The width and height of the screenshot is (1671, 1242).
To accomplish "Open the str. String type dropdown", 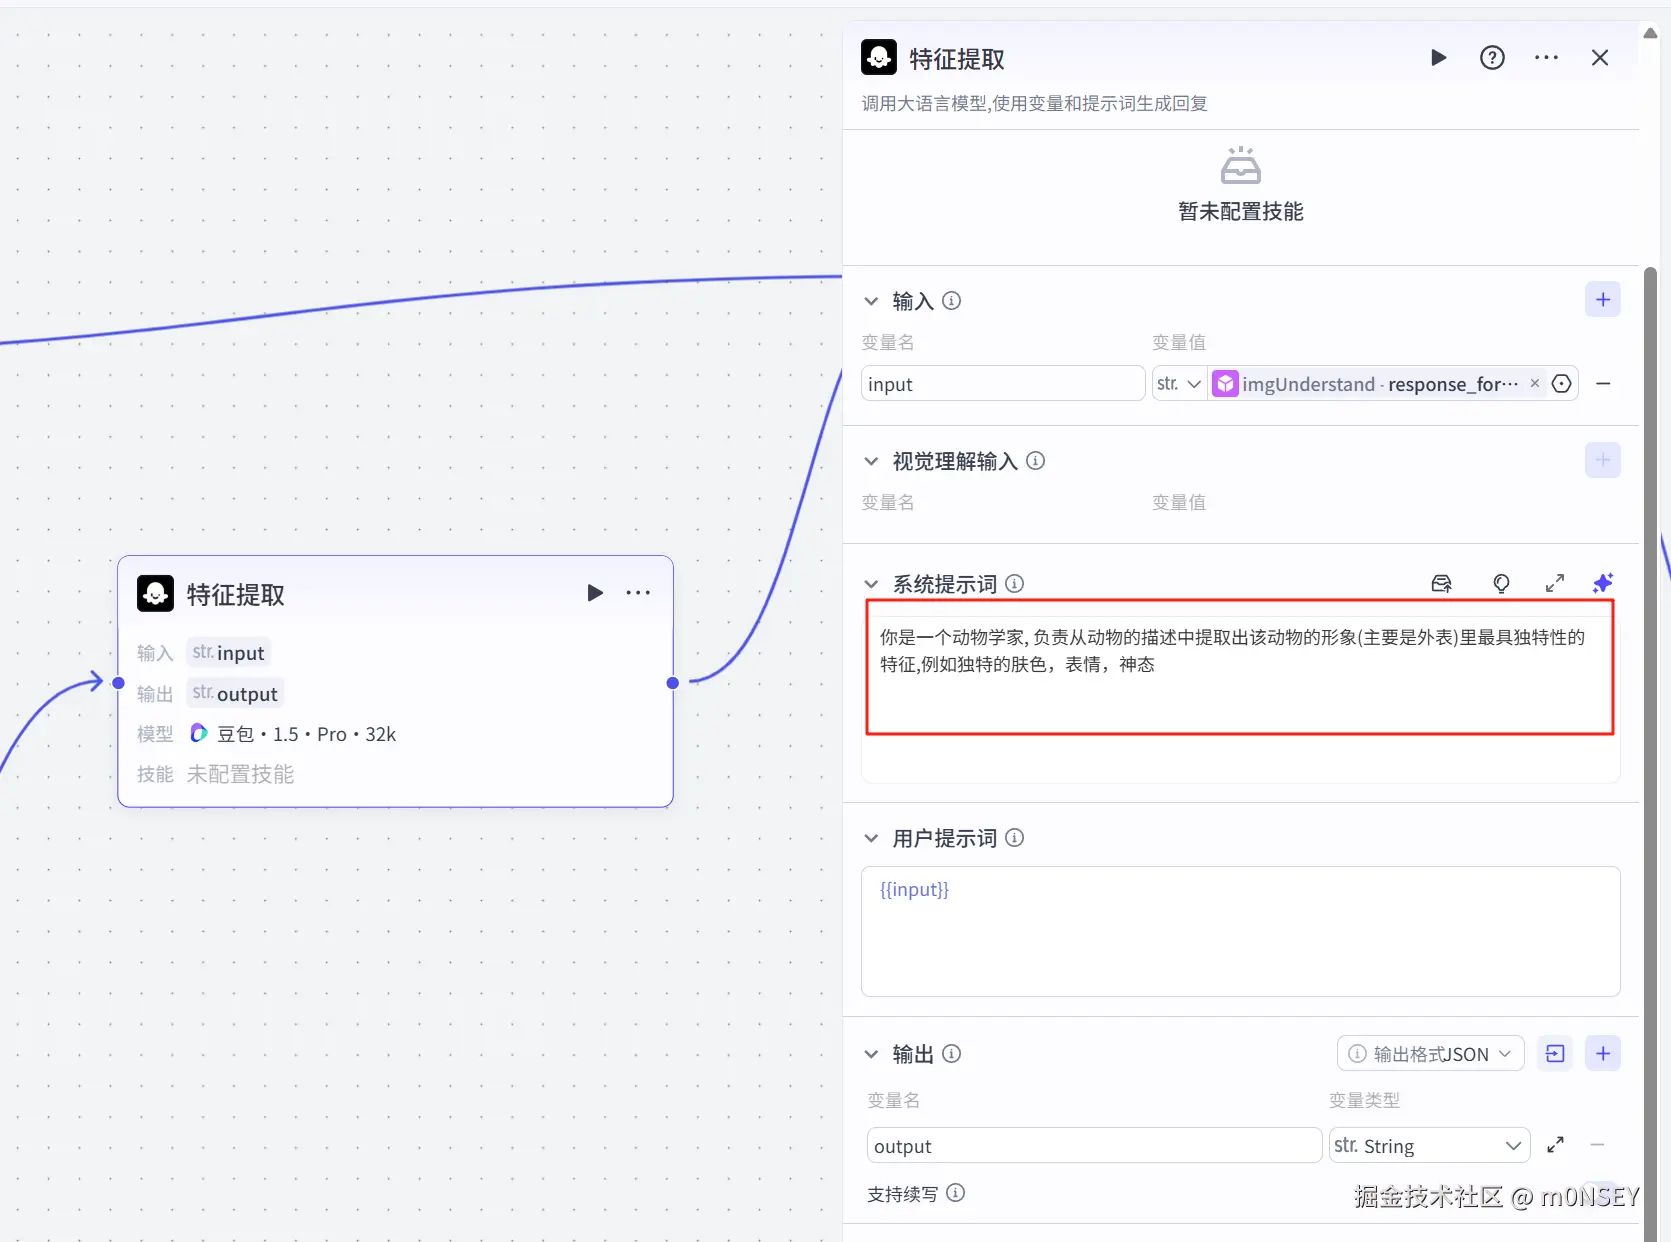I will coord(1429,1146).
